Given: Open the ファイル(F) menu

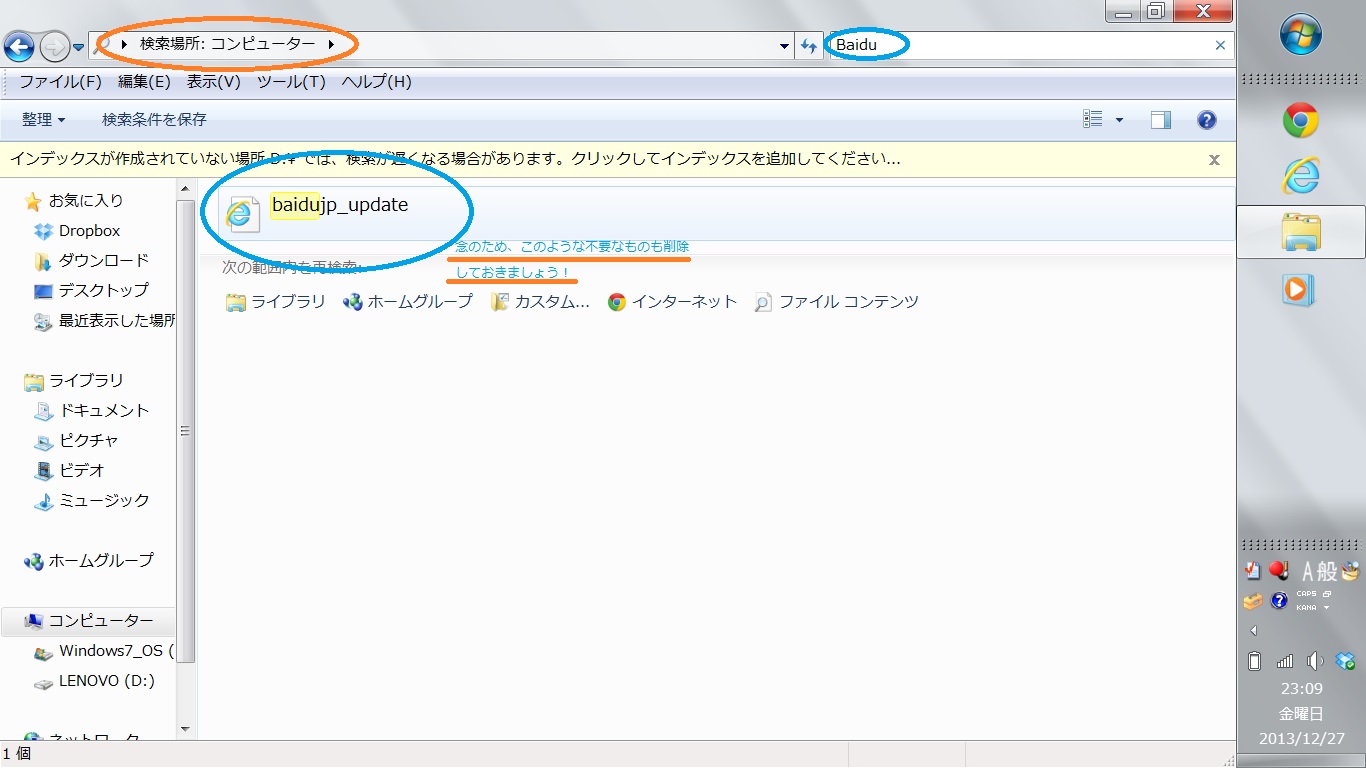Looking at the screenshot, I should [61, 82].
